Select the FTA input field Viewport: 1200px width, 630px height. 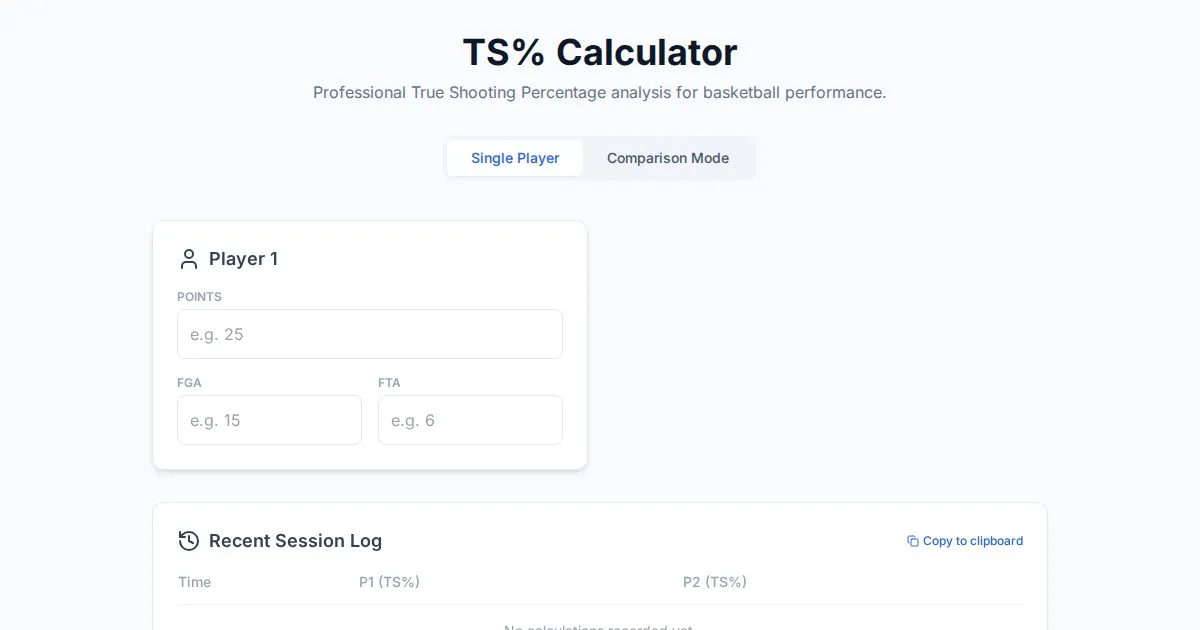click(x=470, y=420)
